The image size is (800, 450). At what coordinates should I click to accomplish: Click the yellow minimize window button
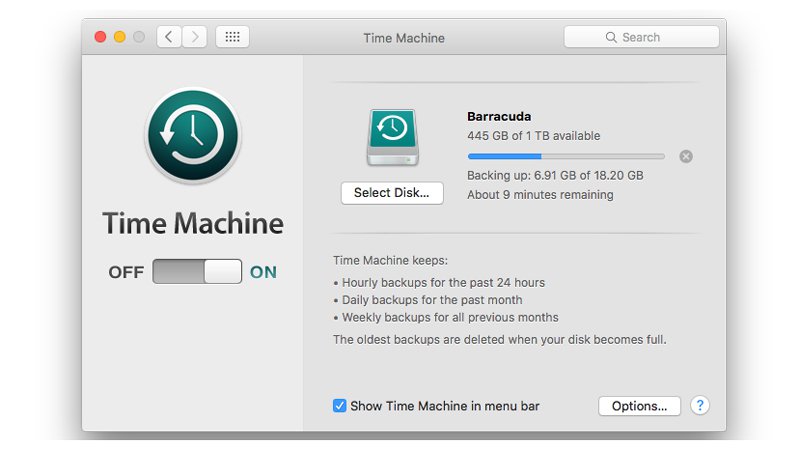click(x=120, y=37)
